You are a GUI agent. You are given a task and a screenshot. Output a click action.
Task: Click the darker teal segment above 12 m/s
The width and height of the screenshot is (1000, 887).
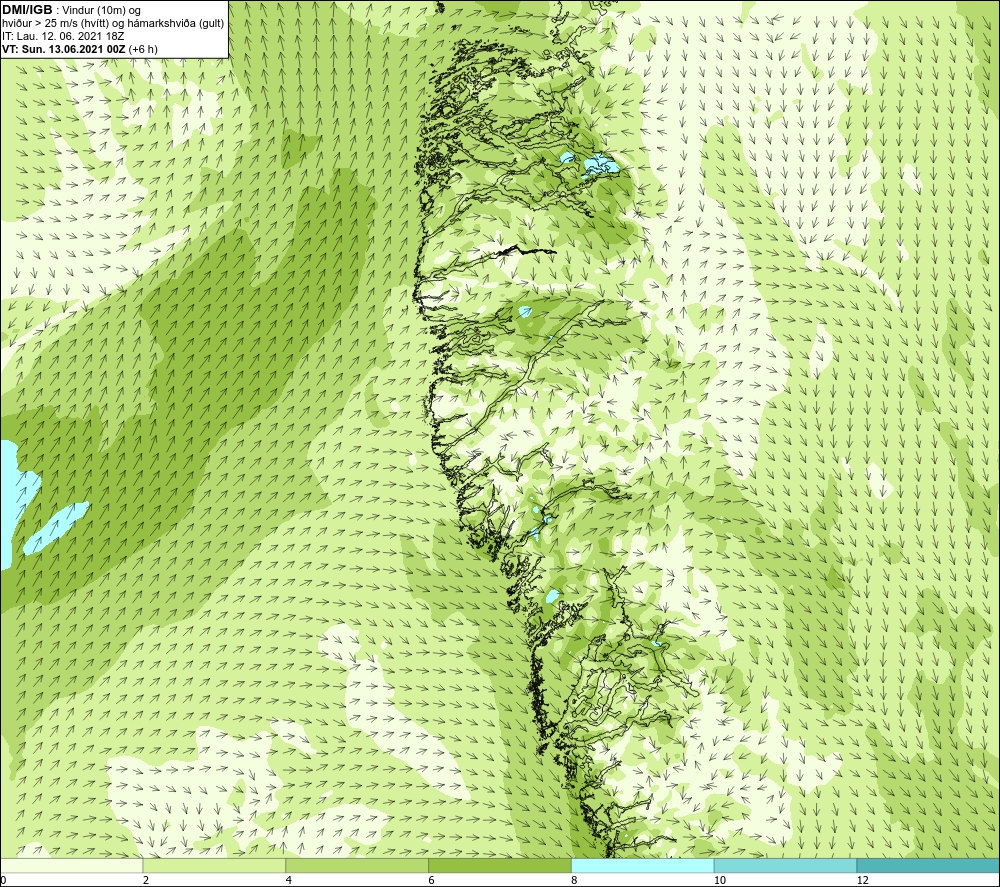point(929,865)
